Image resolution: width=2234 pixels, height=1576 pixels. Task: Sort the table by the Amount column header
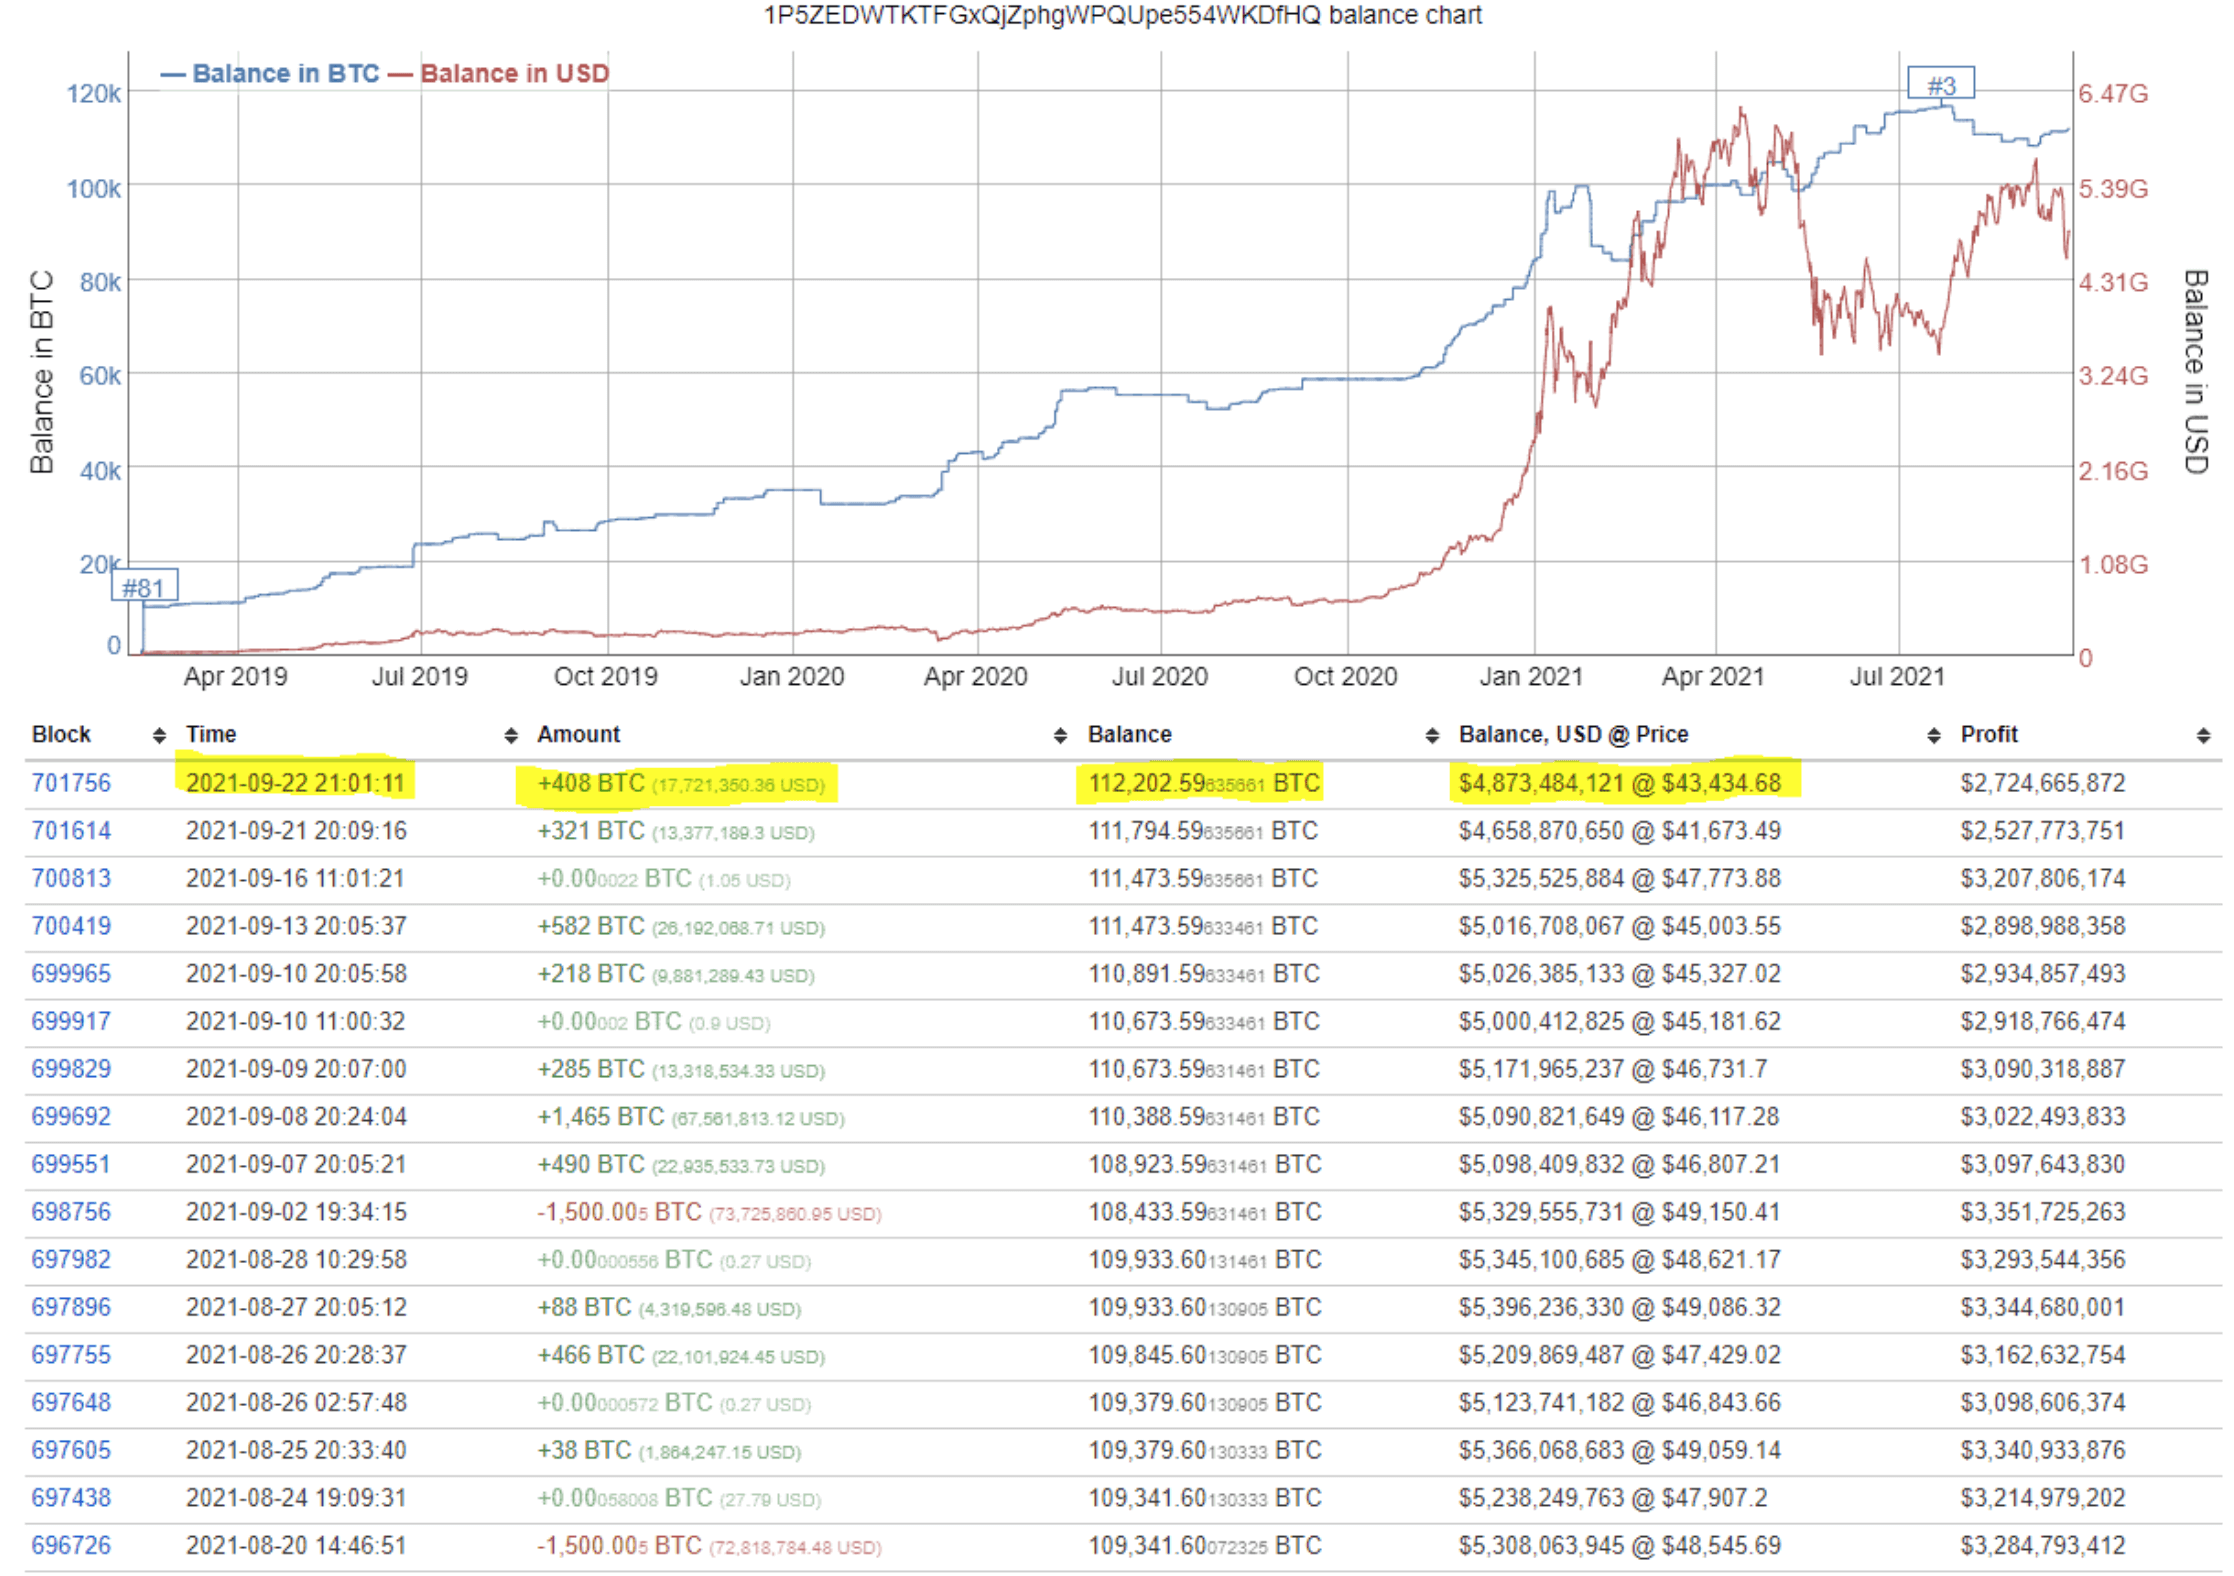578,733
